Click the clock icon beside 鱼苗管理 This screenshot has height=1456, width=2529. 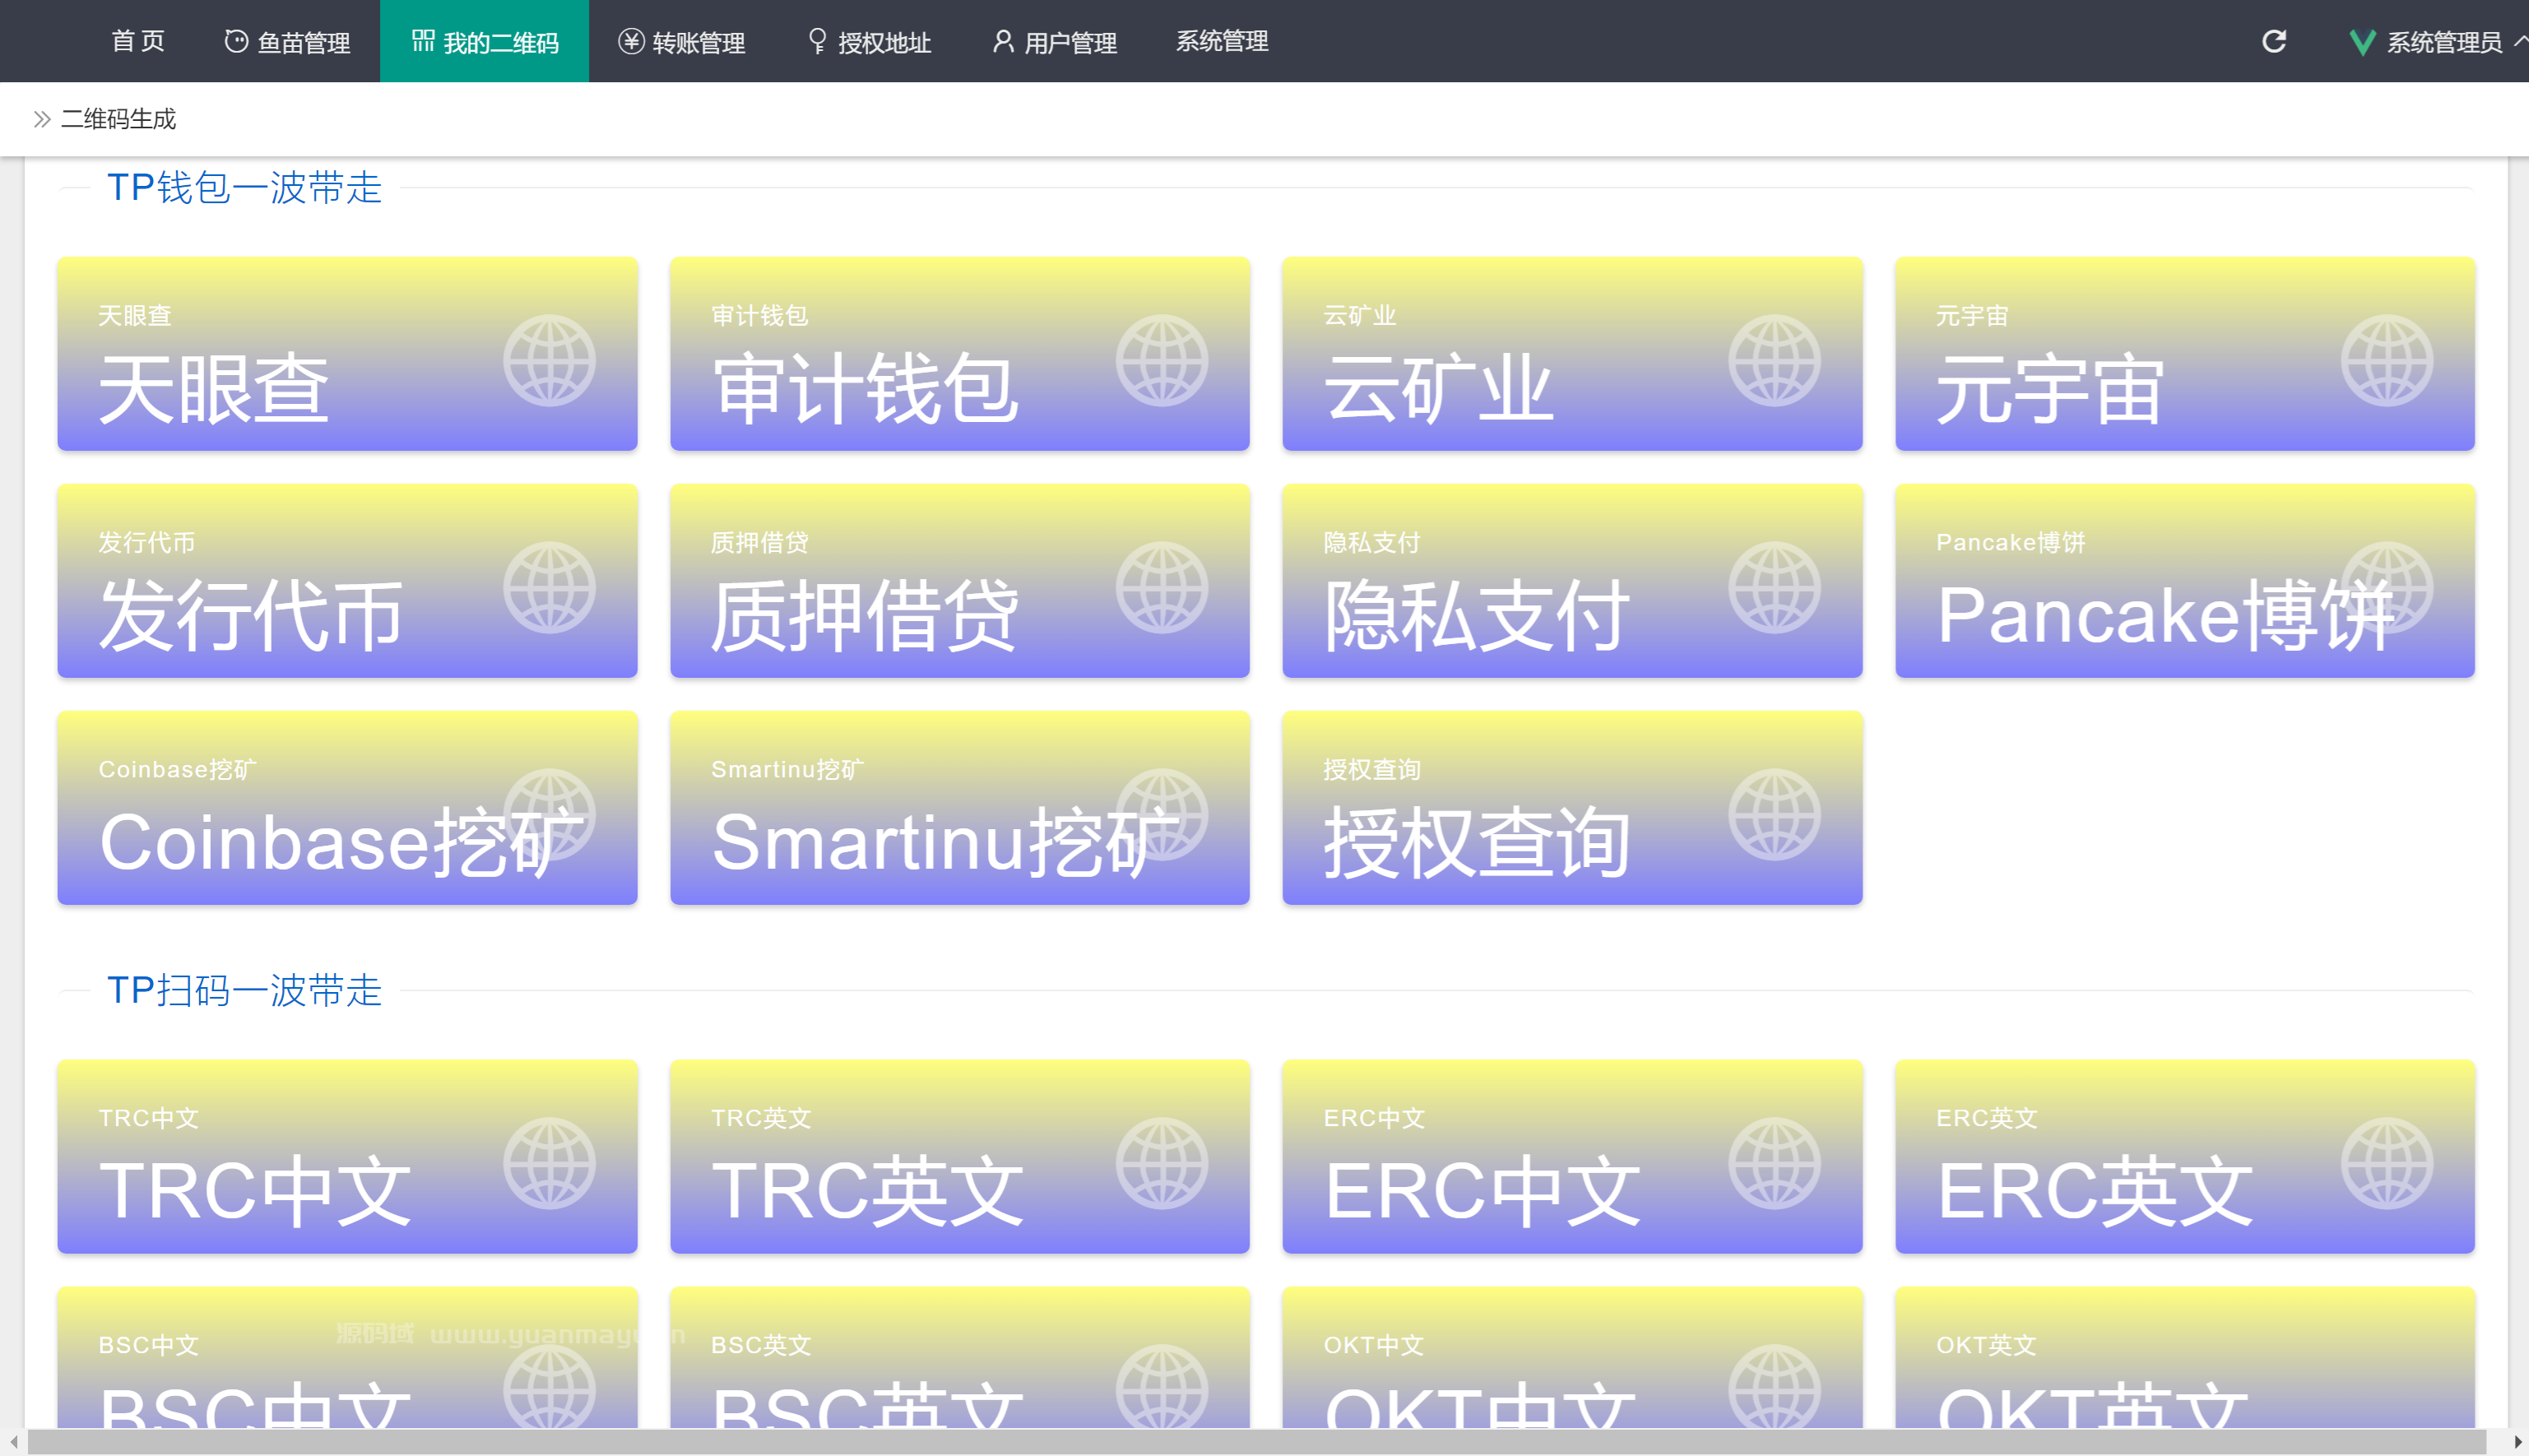[x=236, y=41]
